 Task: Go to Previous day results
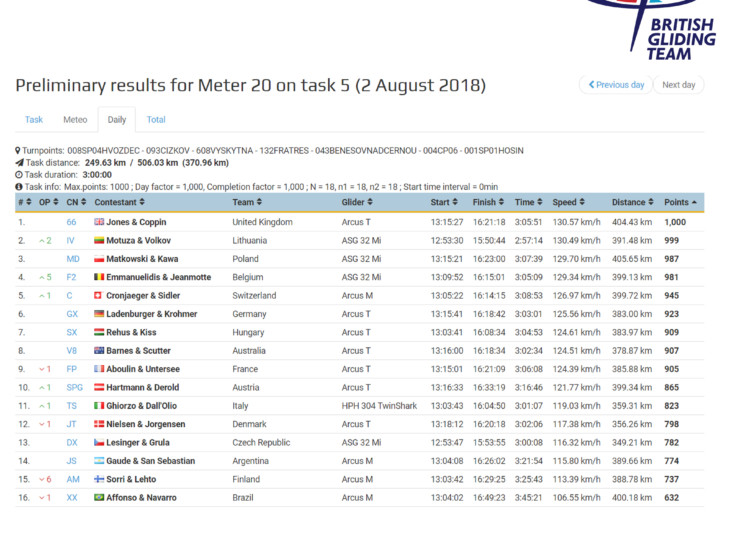(x=614, y=85)
